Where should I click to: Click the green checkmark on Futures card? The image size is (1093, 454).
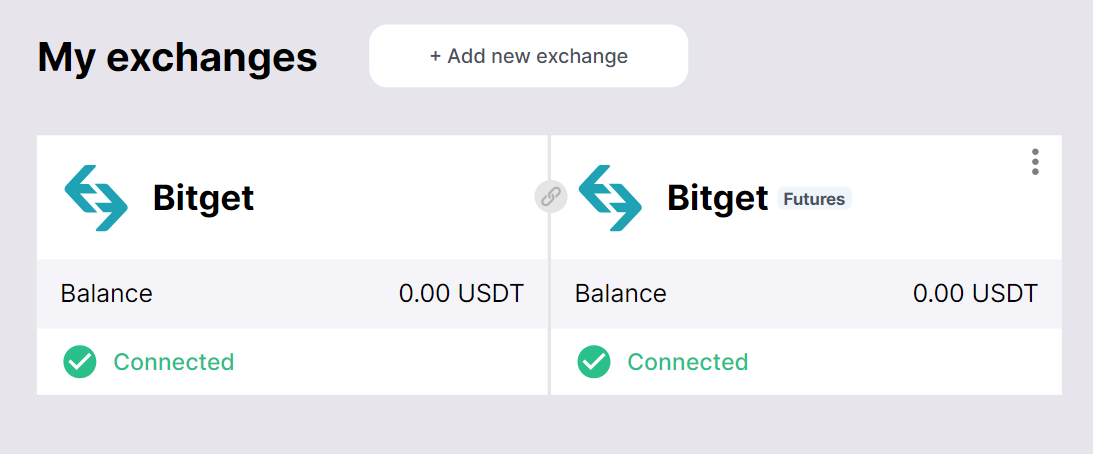click(x=594, y=362)
